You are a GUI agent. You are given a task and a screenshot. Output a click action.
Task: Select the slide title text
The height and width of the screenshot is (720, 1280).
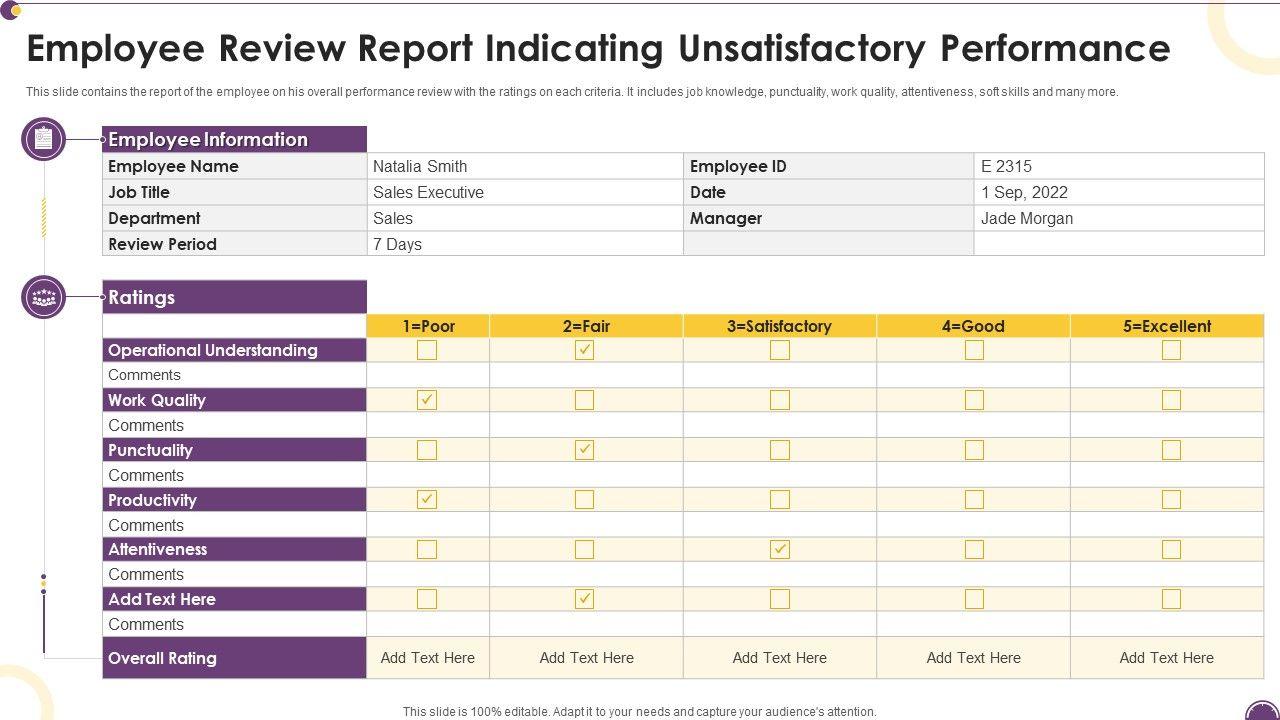(598, 48)
